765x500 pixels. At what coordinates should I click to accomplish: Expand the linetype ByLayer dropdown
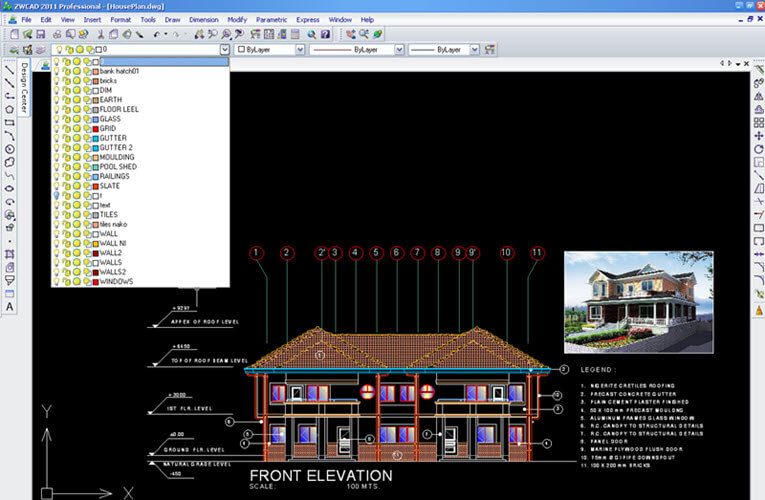point(399,49)
